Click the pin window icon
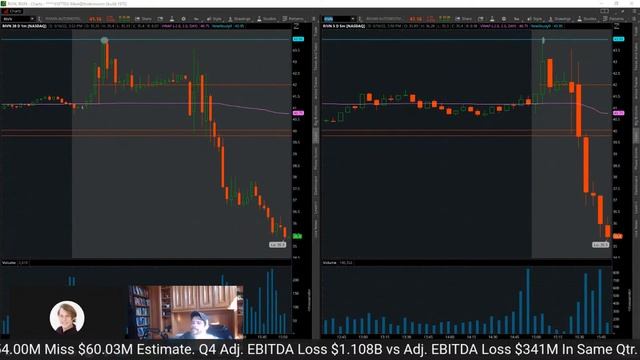Viewport: 640px width, 360px height. point(623,11)
